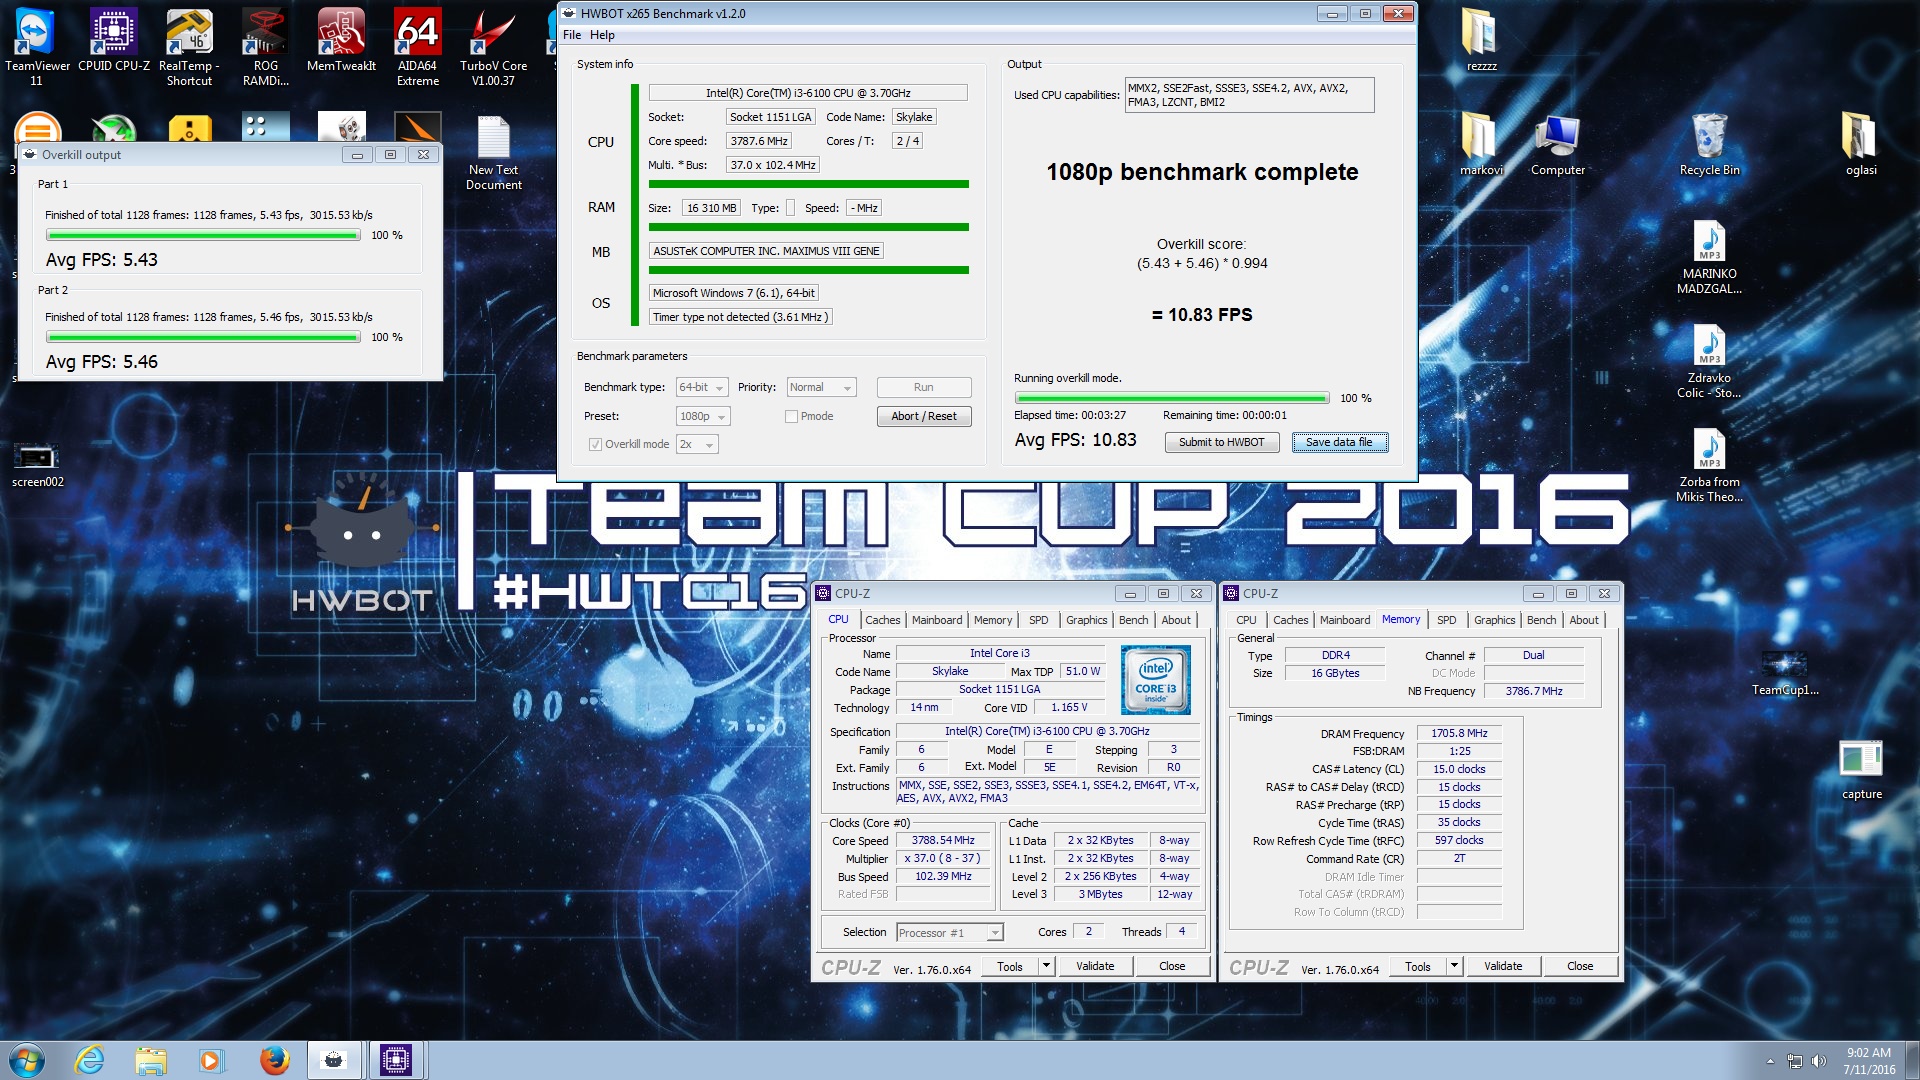Open Windows Media Player from the taskbar
Viewport: 1920px width, 1080px height.
coord(211,1060)
